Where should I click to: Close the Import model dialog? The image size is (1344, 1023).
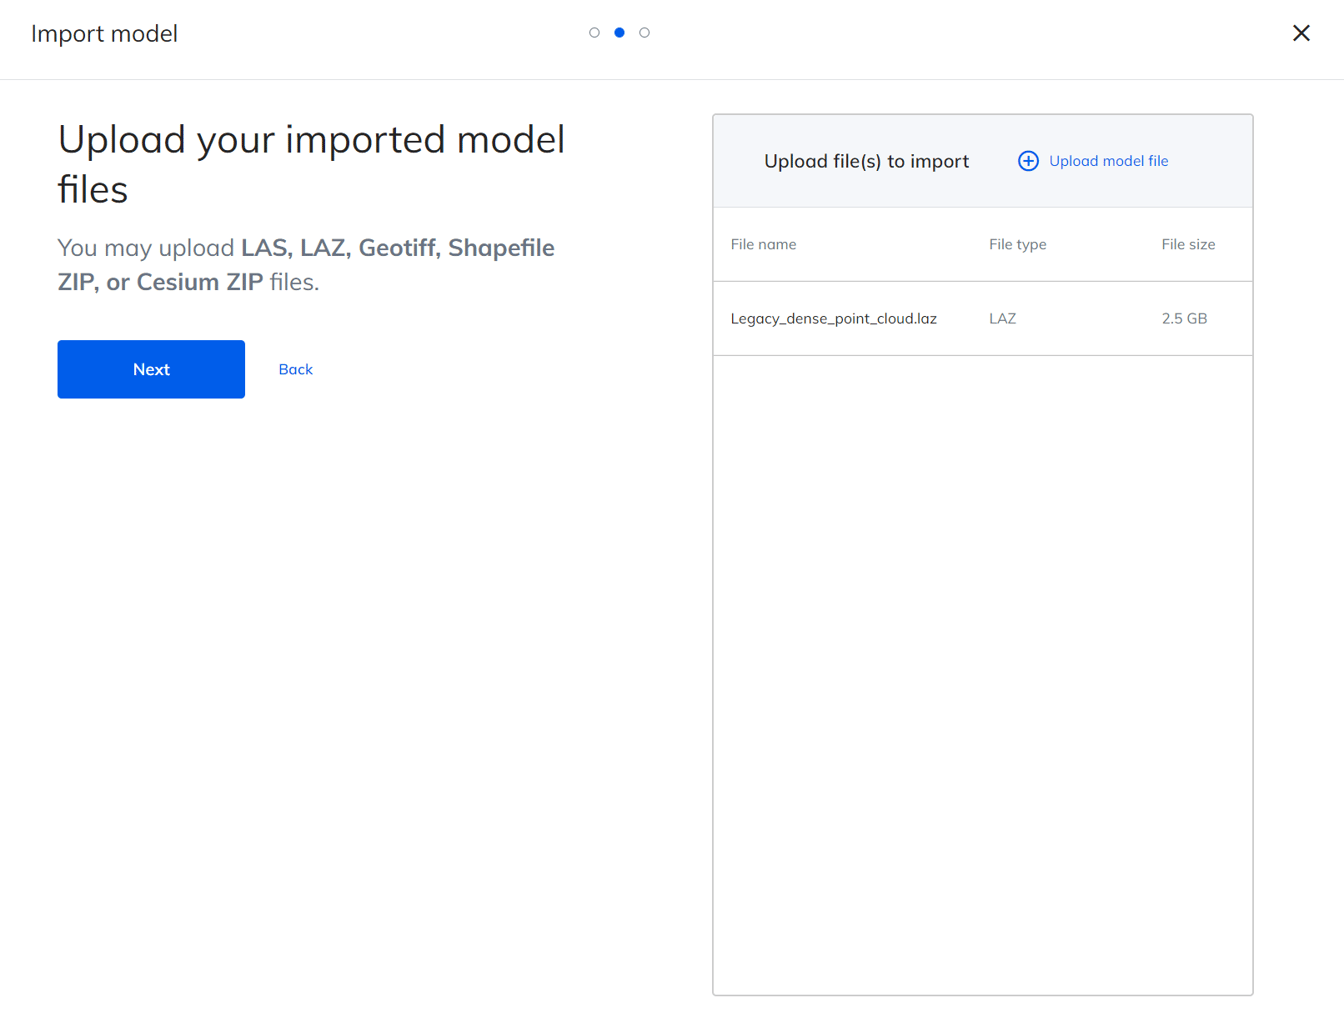tap(1300, 33)
